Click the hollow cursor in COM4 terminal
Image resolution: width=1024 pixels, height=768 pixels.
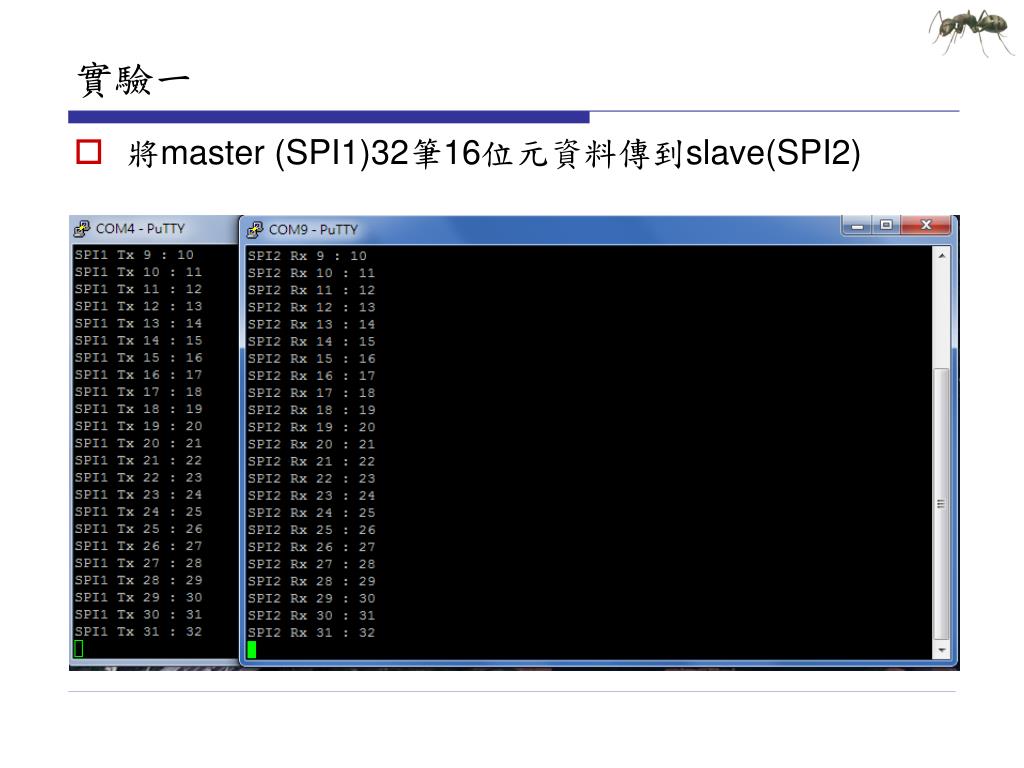pyautogui.click(x=78, y=648)
